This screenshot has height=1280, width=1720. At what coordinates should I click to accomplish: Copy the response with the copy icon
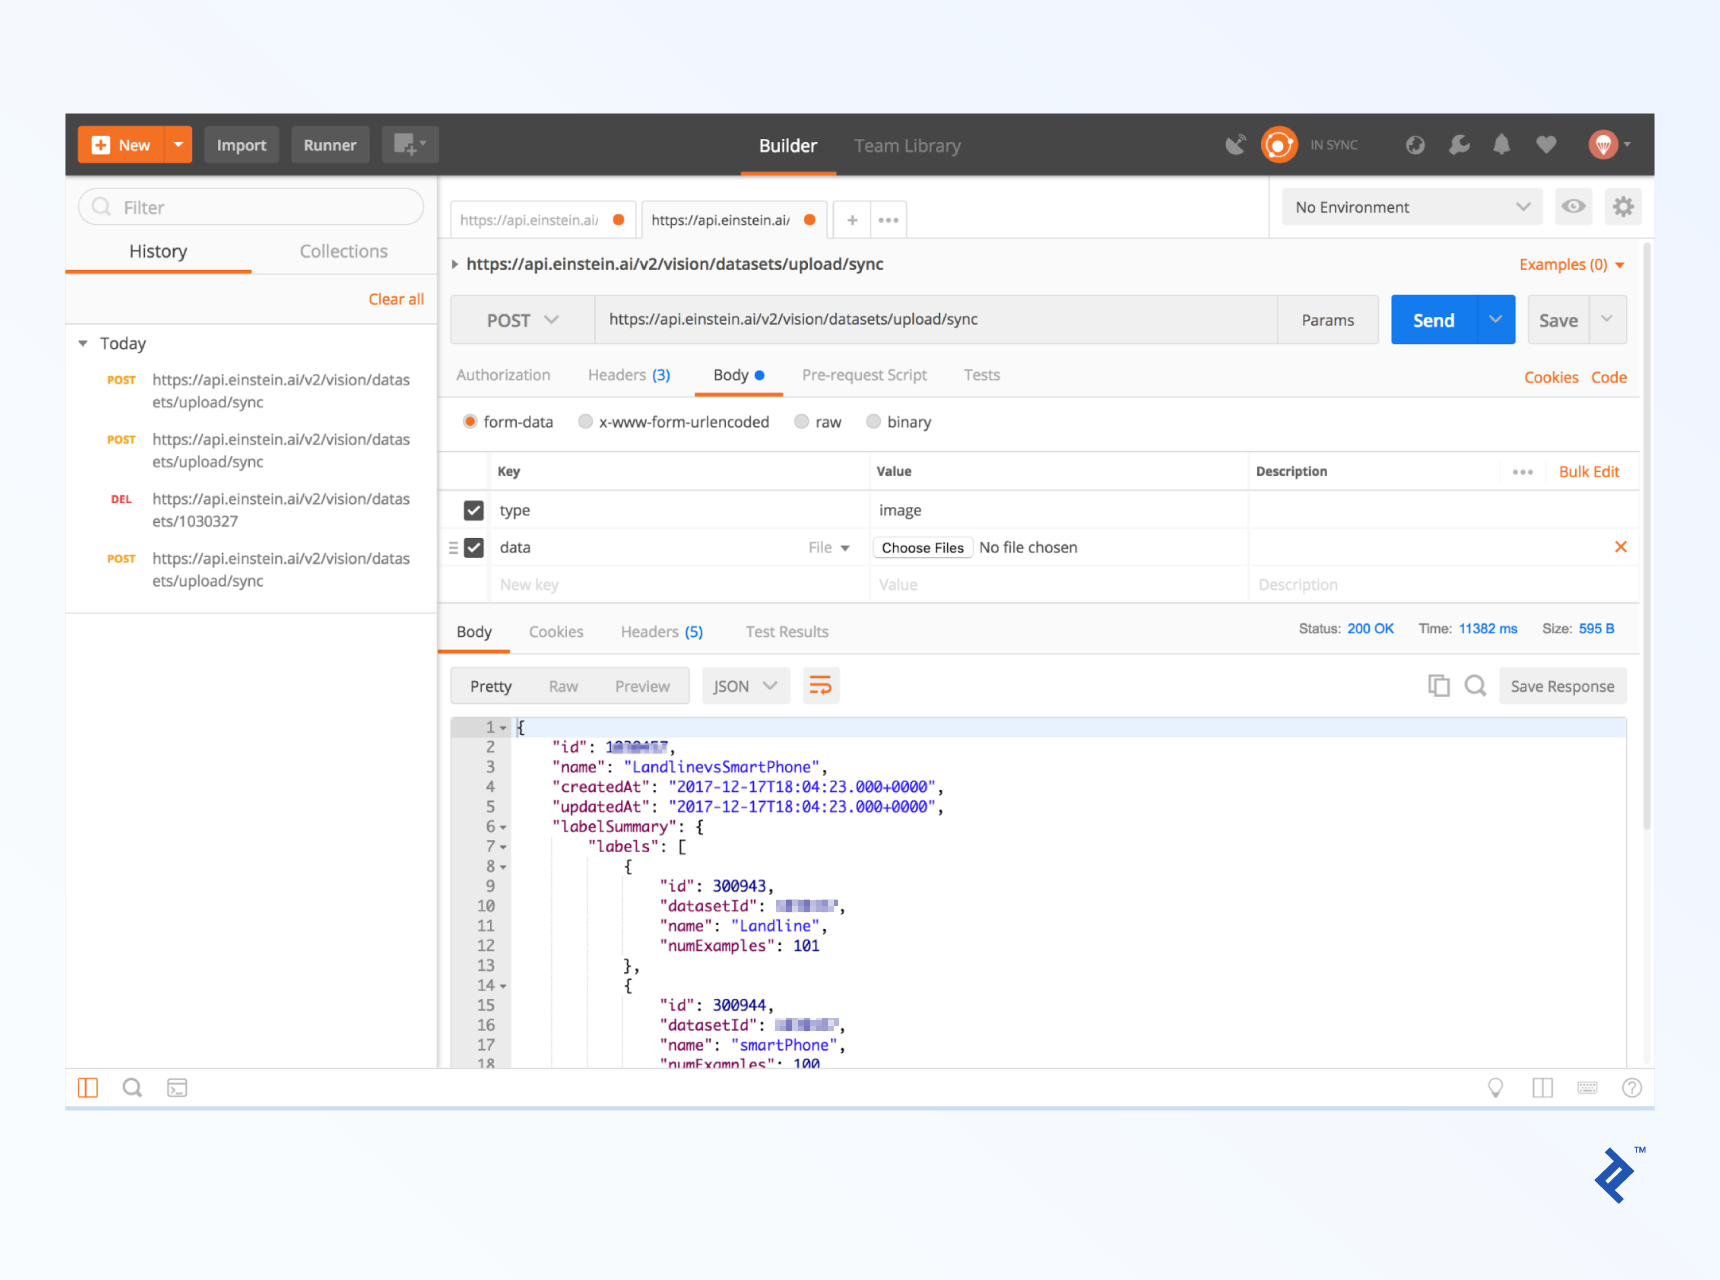1439,685
